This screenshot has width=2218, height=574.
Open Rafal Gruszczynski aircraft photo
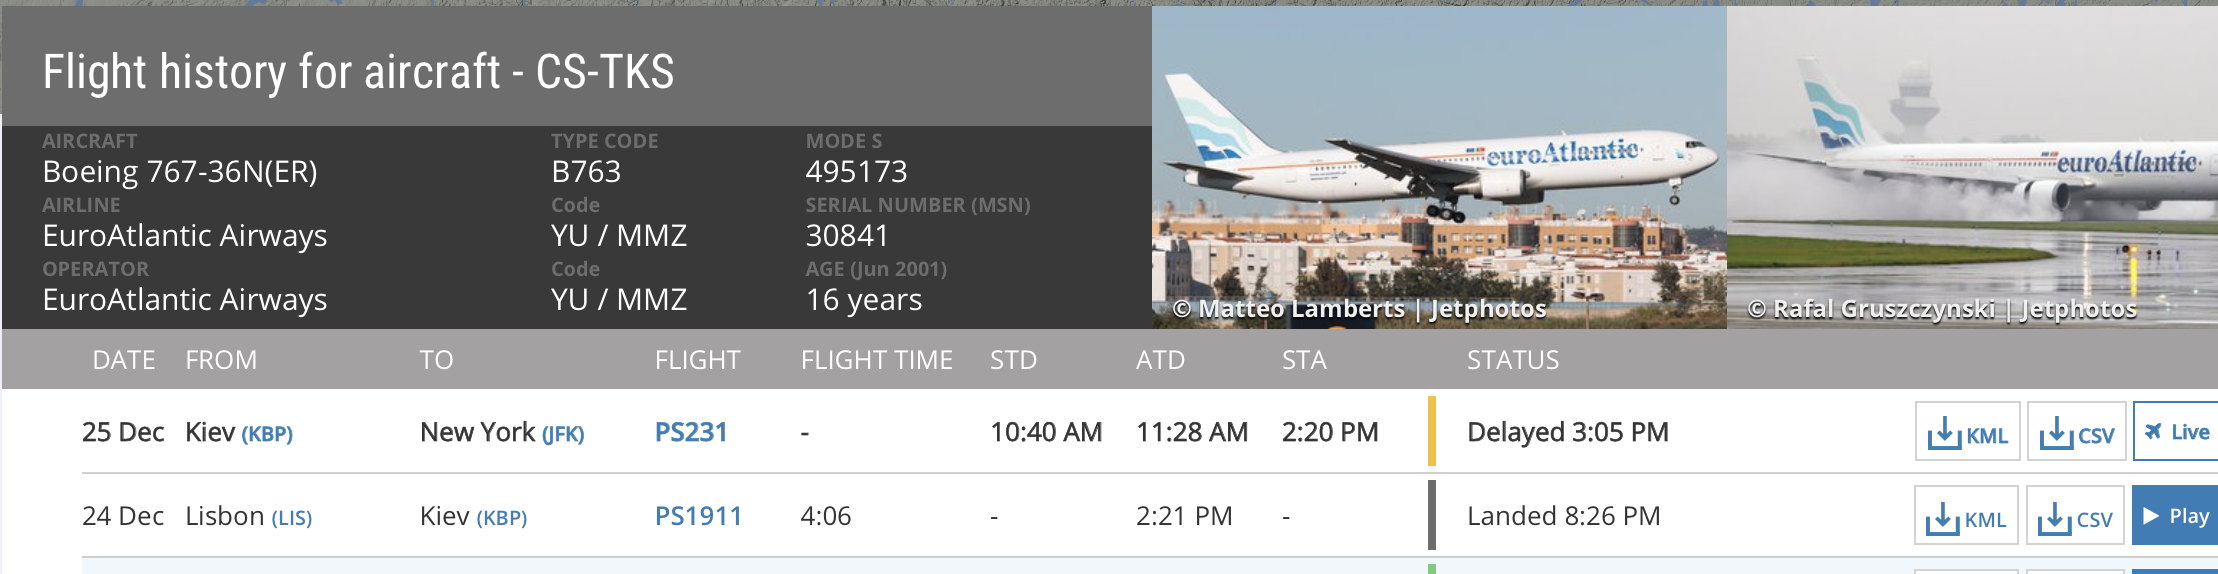[x=1972, y=167]
